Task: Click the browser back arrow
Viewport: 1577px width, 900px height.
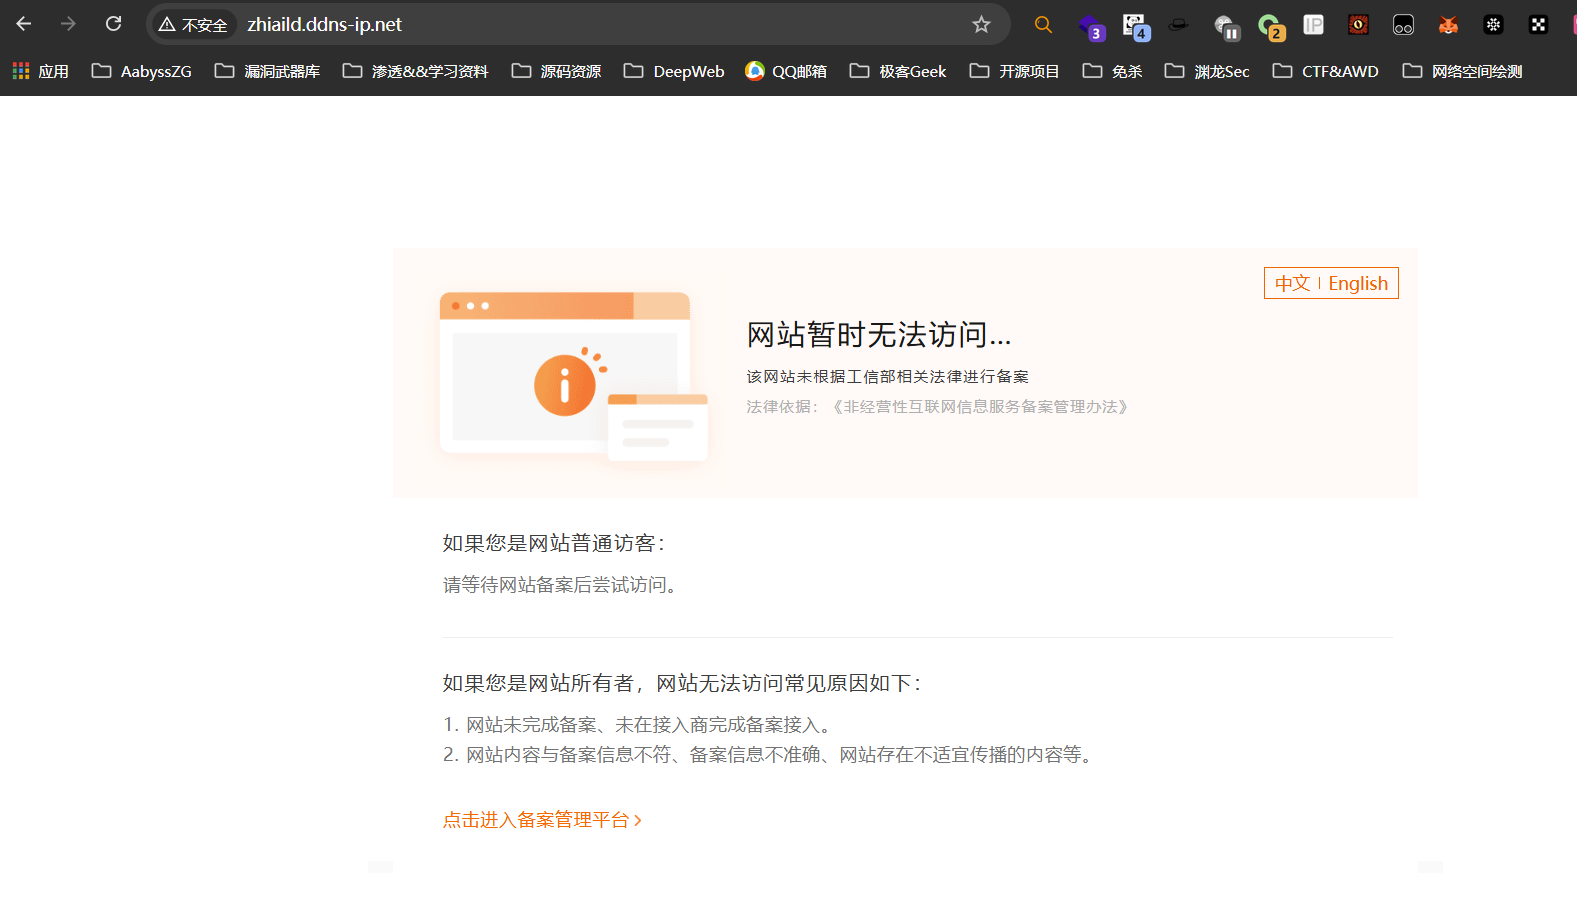Action: coord(24,24)
